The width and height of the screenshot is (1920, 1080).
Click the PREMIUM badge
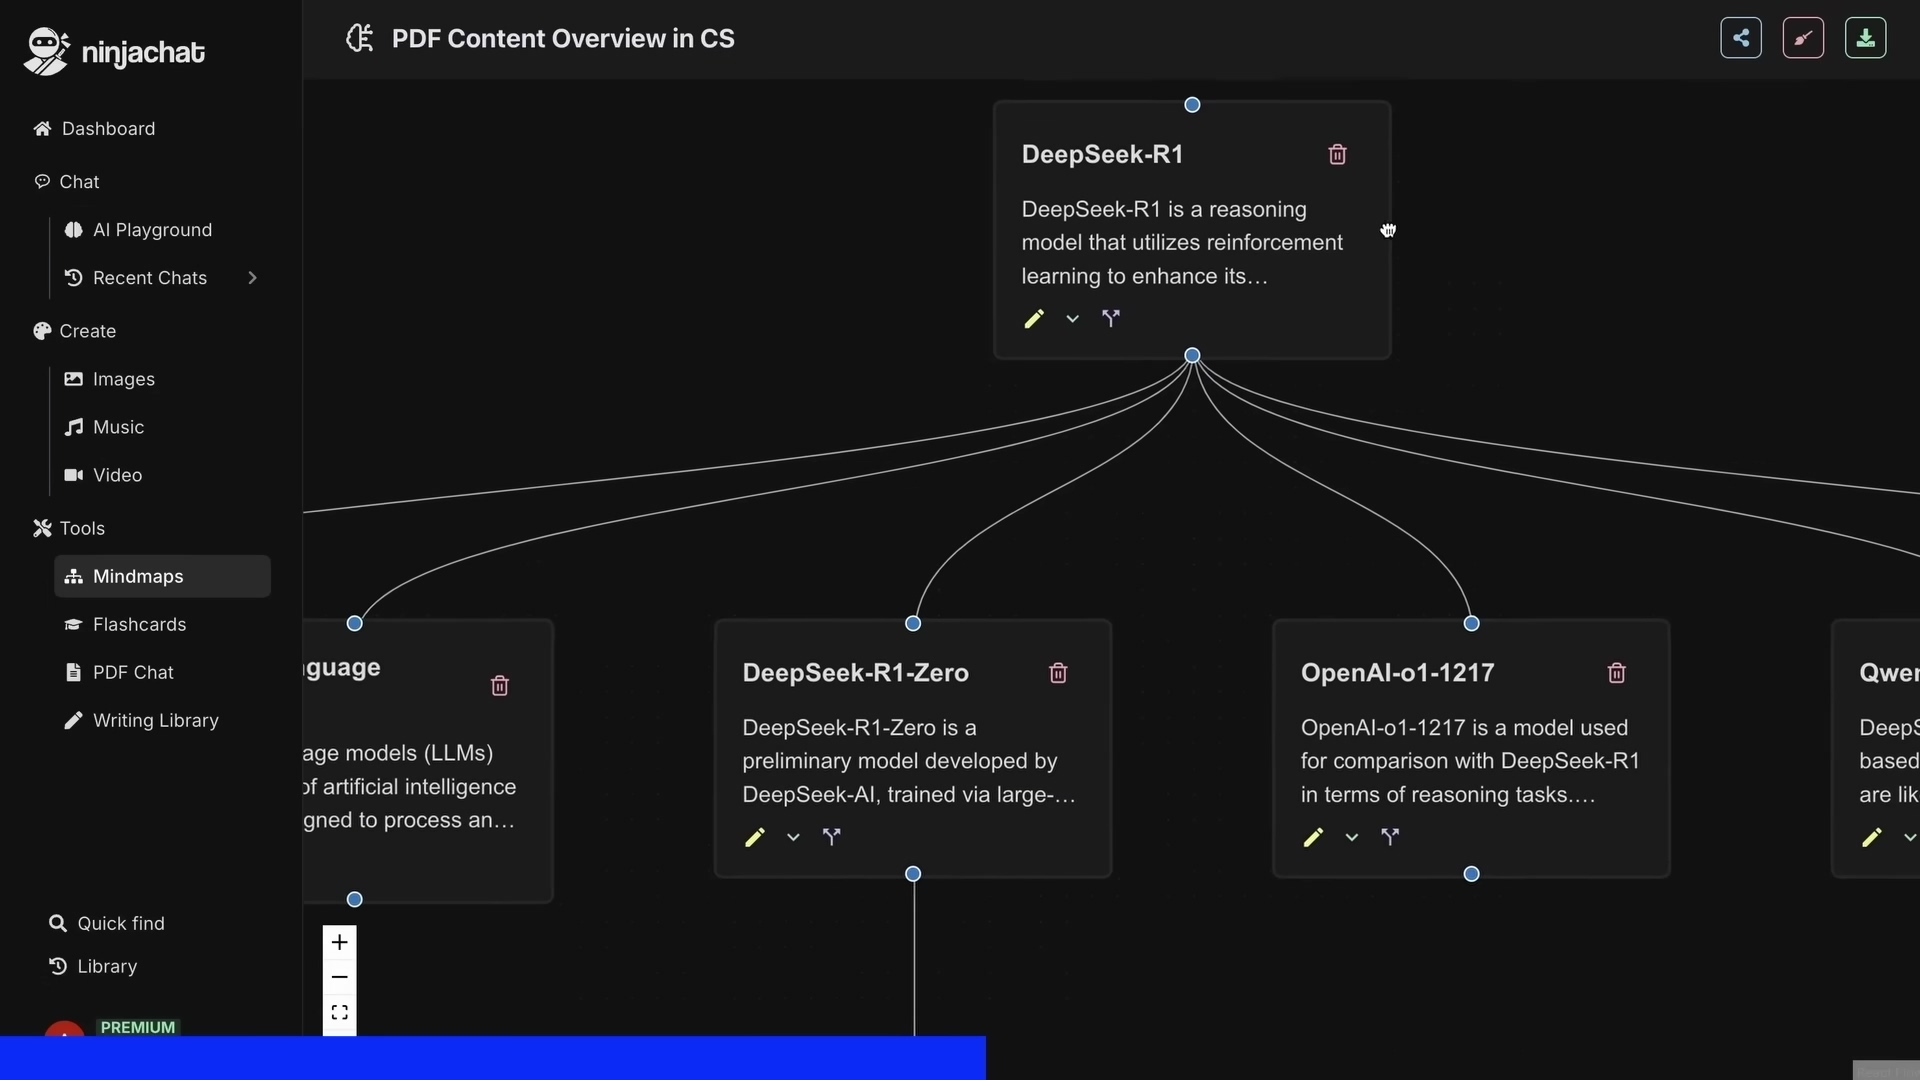point(138,1027)
